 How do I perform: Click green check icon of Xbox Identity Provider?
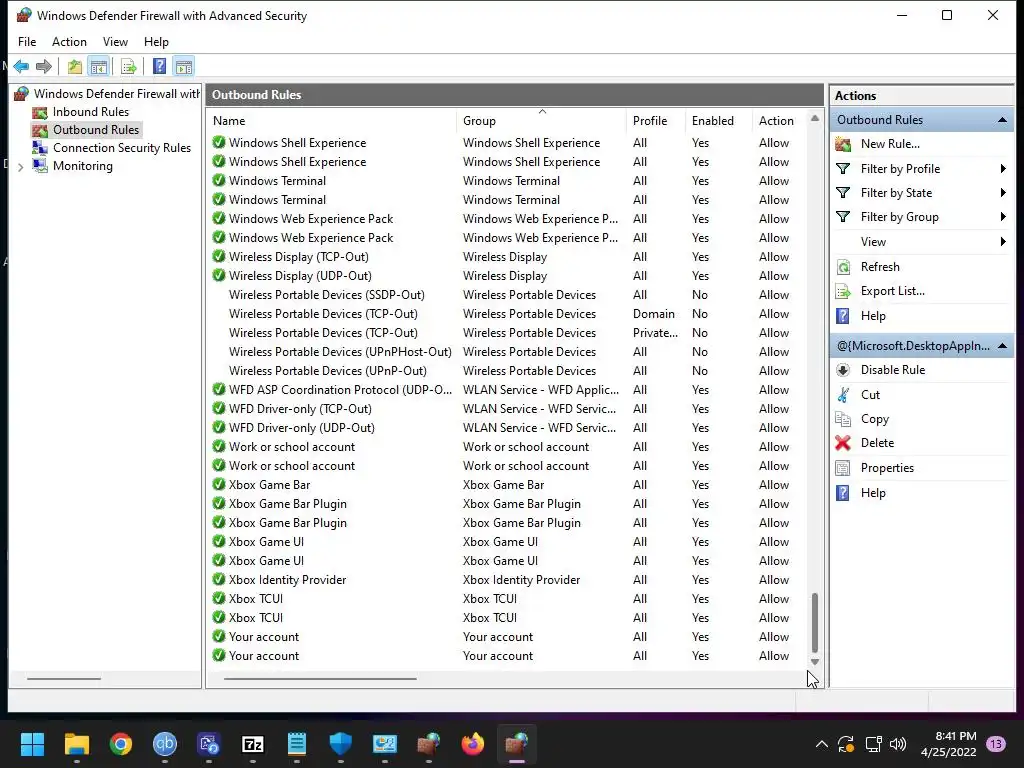tap(219, 579)
